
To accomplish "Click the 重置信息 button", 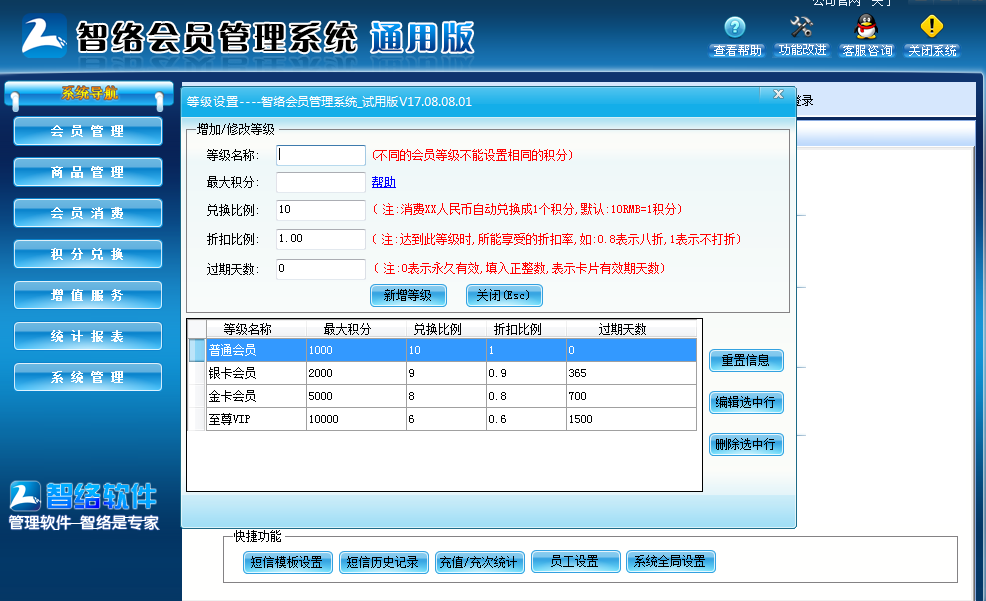I will [745, 360].
